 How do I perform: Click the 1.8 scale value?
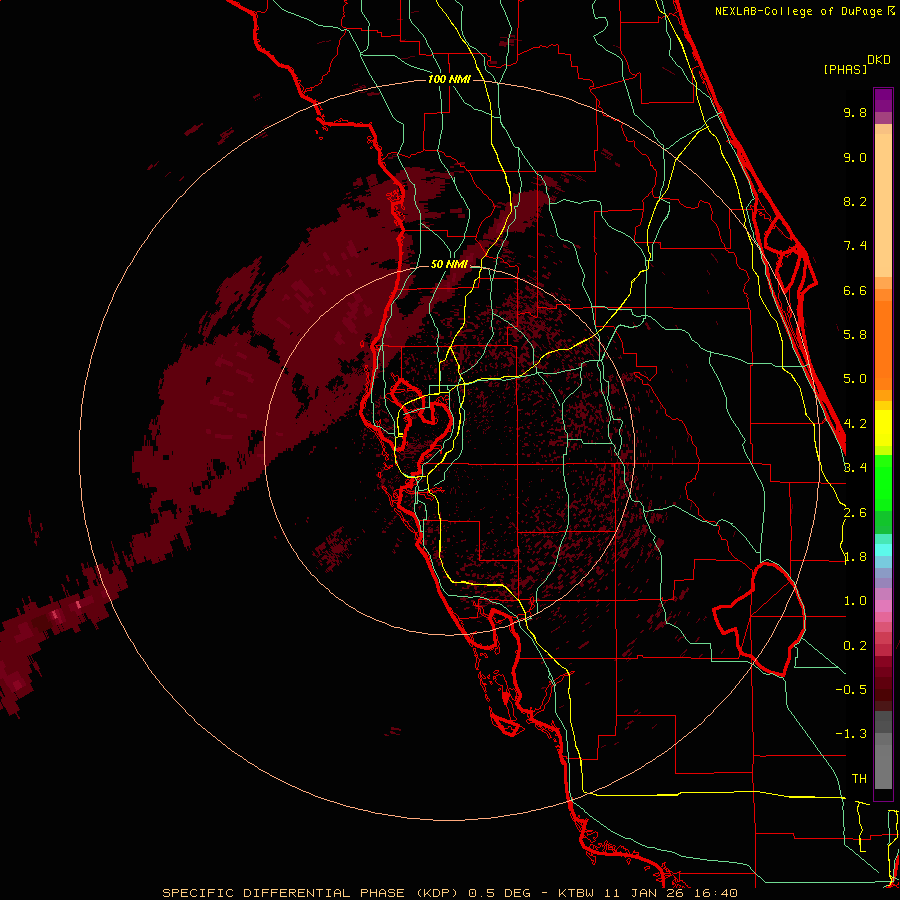point(855,557)
